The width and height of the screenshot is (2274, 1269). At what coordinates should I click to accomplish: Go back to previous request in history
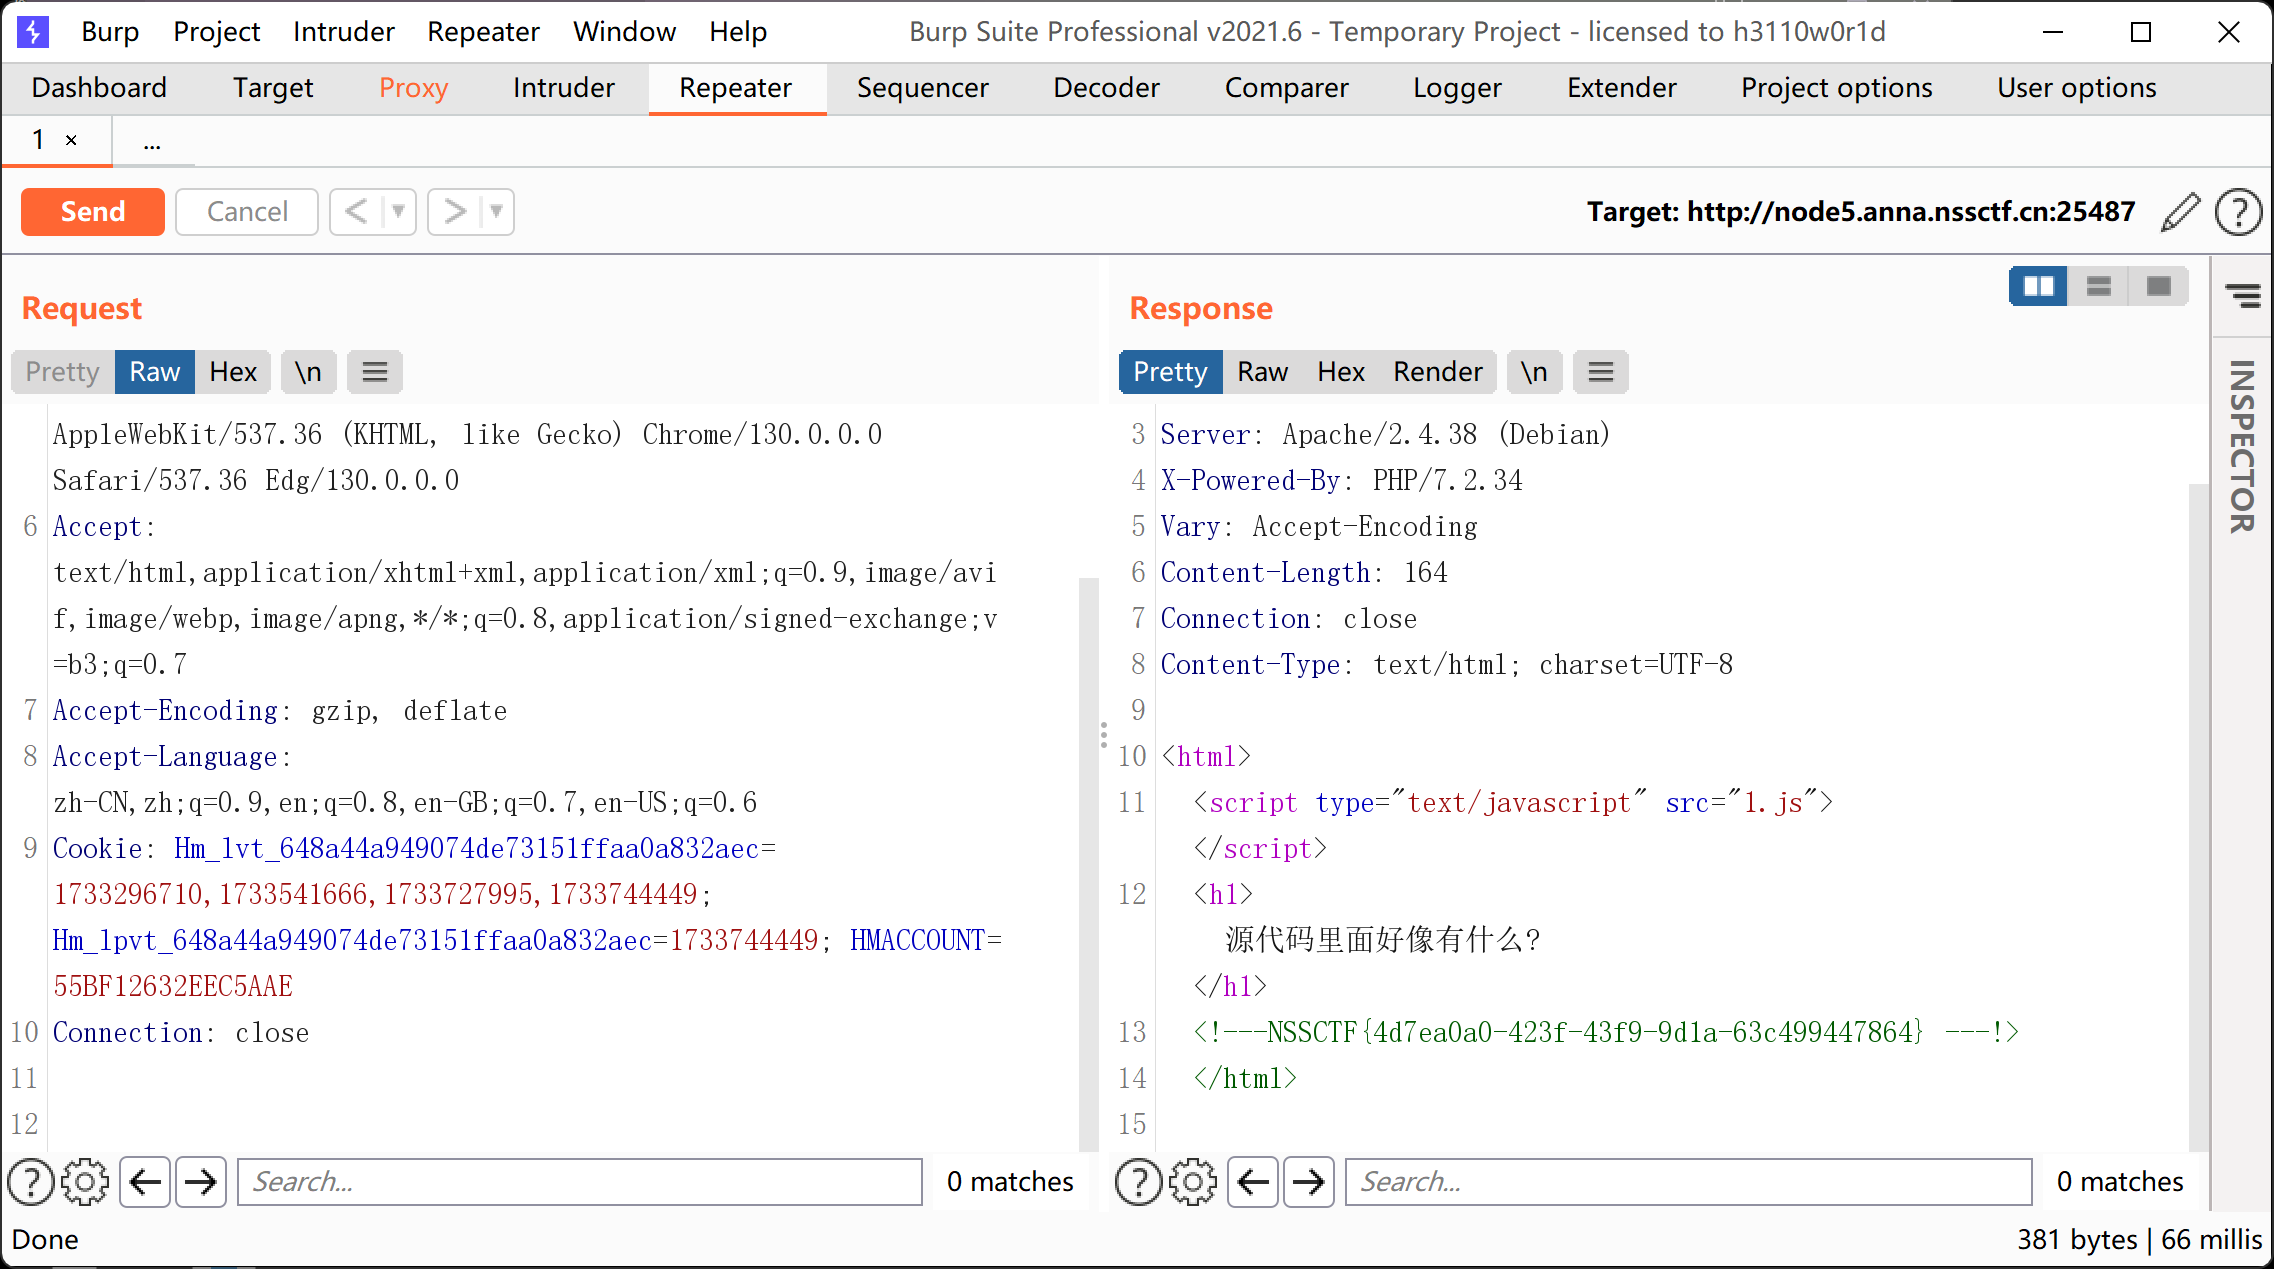pos(356,212)
